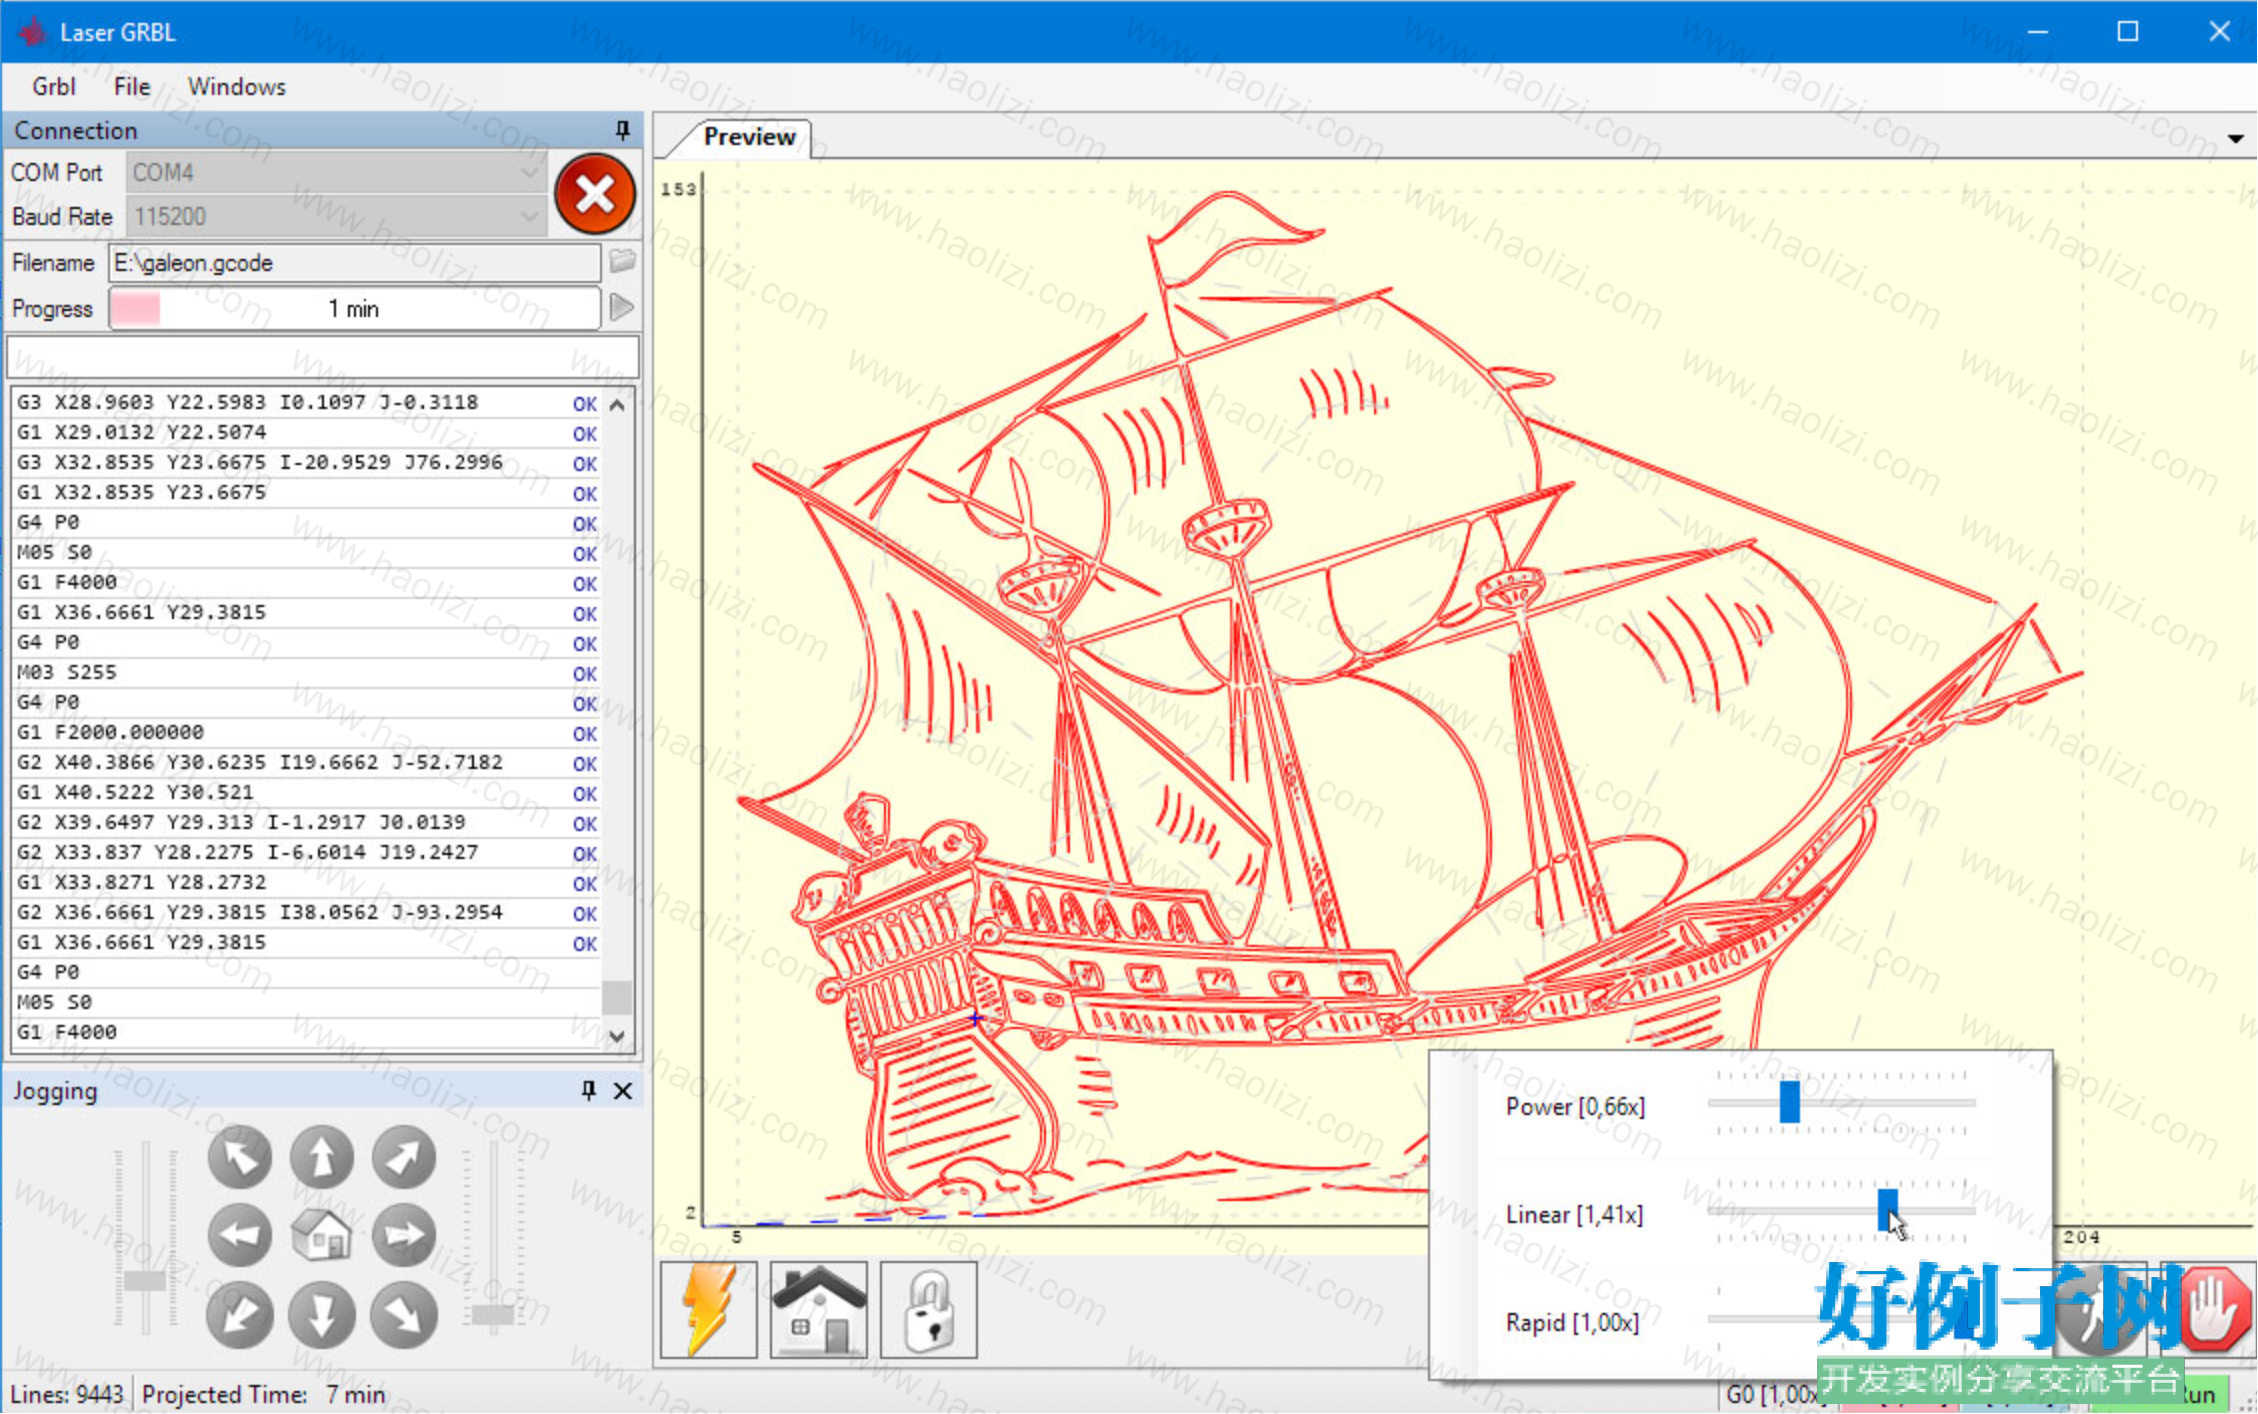Jog left arrow button
The height and width of the screenshot is (1414, 2258).
tap(240, 1235)
